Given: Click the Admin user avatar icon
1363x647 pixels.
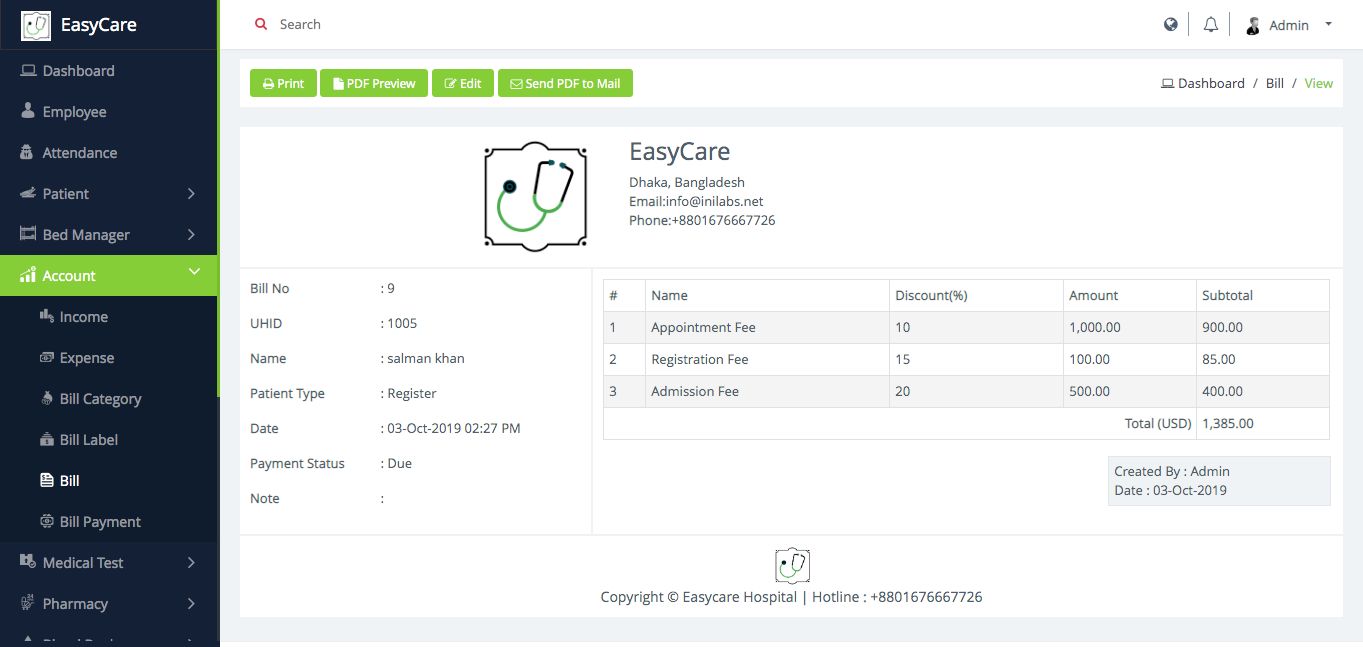Looking at the screenshot, I should tap(1253, 26).
